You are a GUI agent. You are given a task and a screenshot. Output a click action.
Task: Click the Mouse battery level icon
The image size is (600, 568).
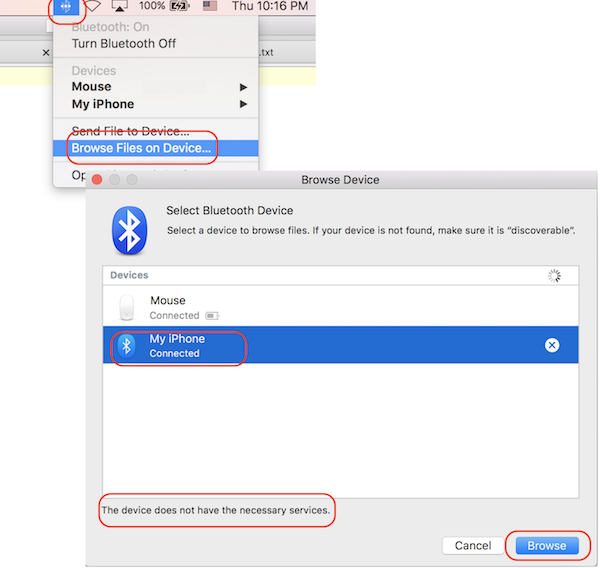click(212, 316)
